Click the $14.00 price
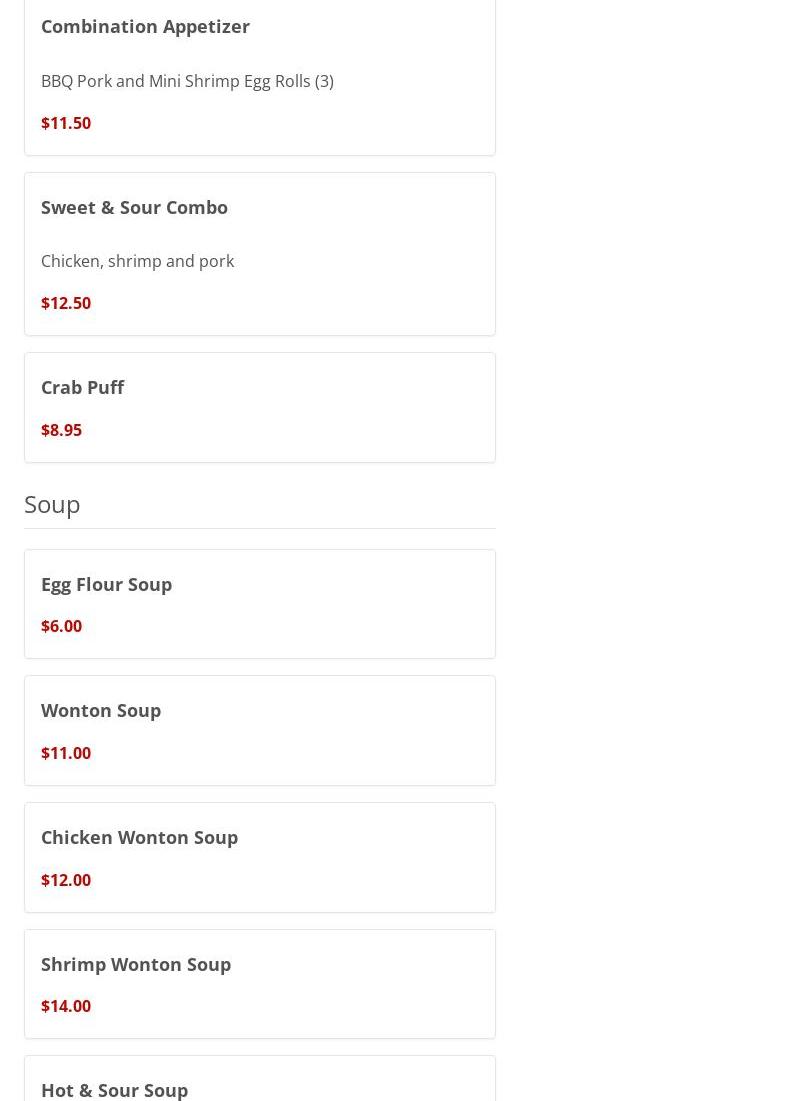Viewport: 785px width, 1101px height. click(x=66, y=1006)
